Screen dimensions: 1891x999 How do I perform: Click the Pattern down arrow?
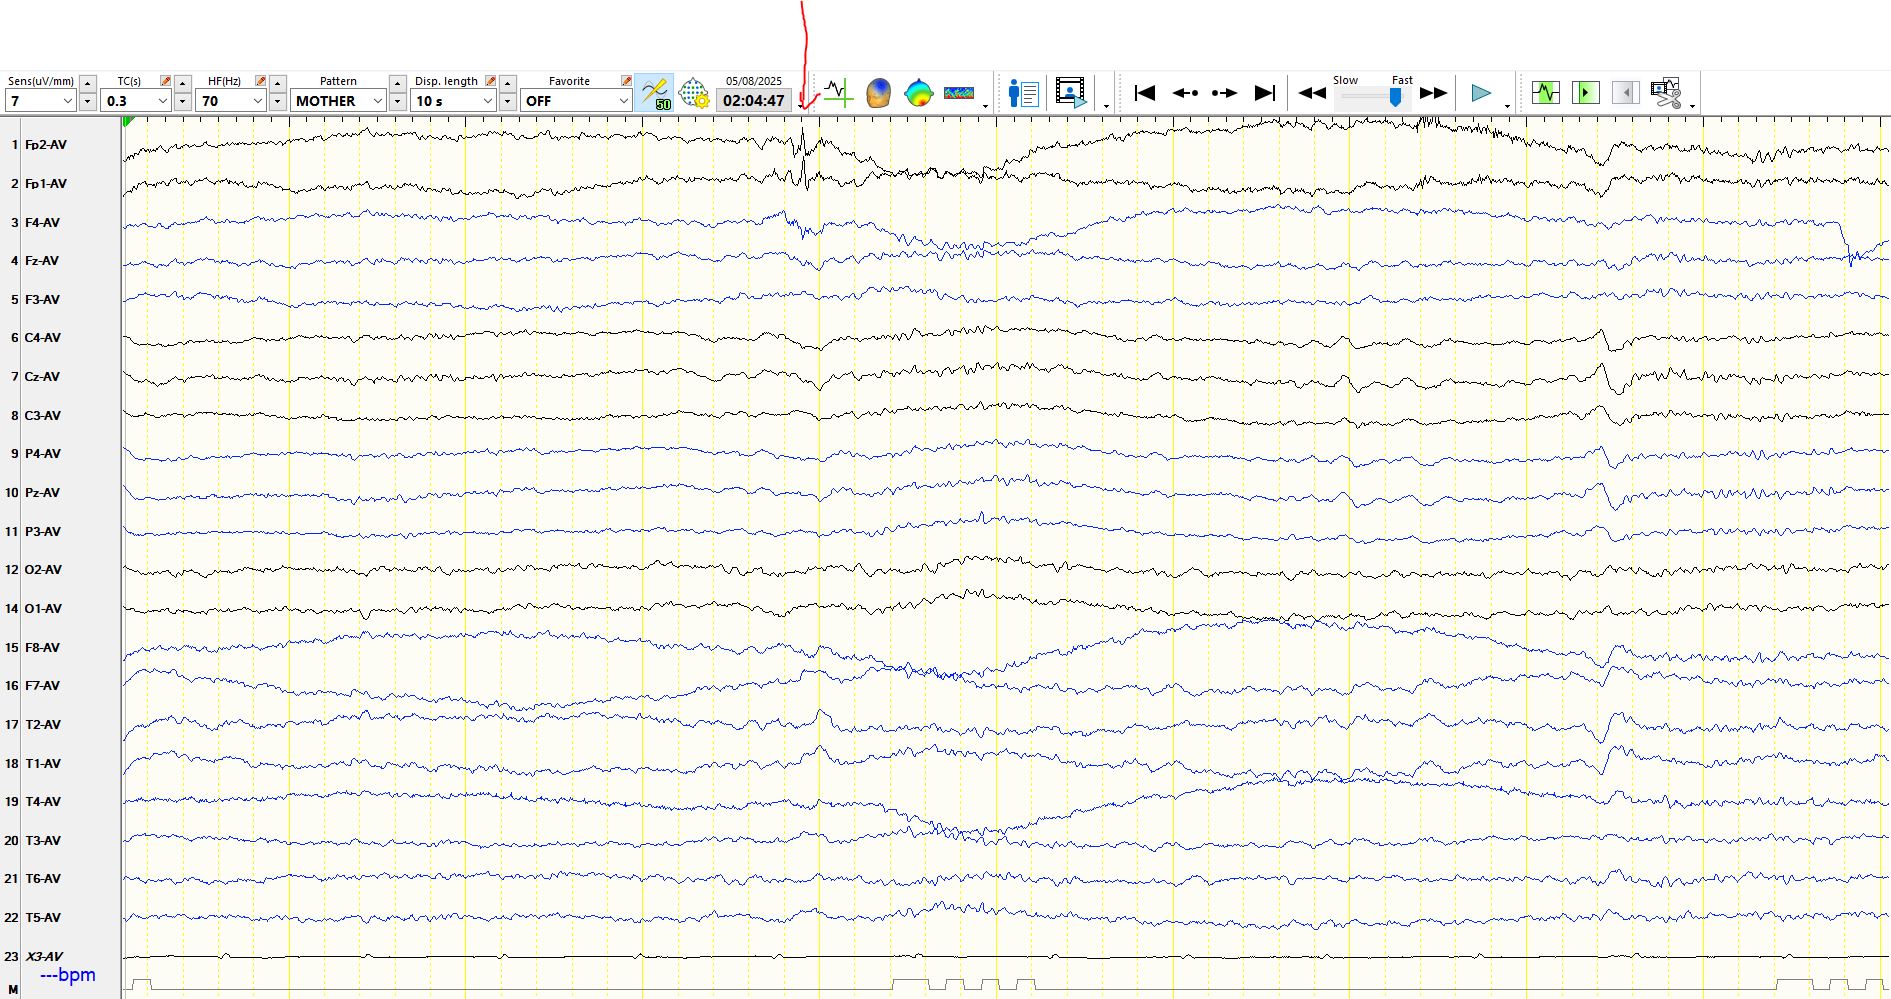tap(398, 101)
